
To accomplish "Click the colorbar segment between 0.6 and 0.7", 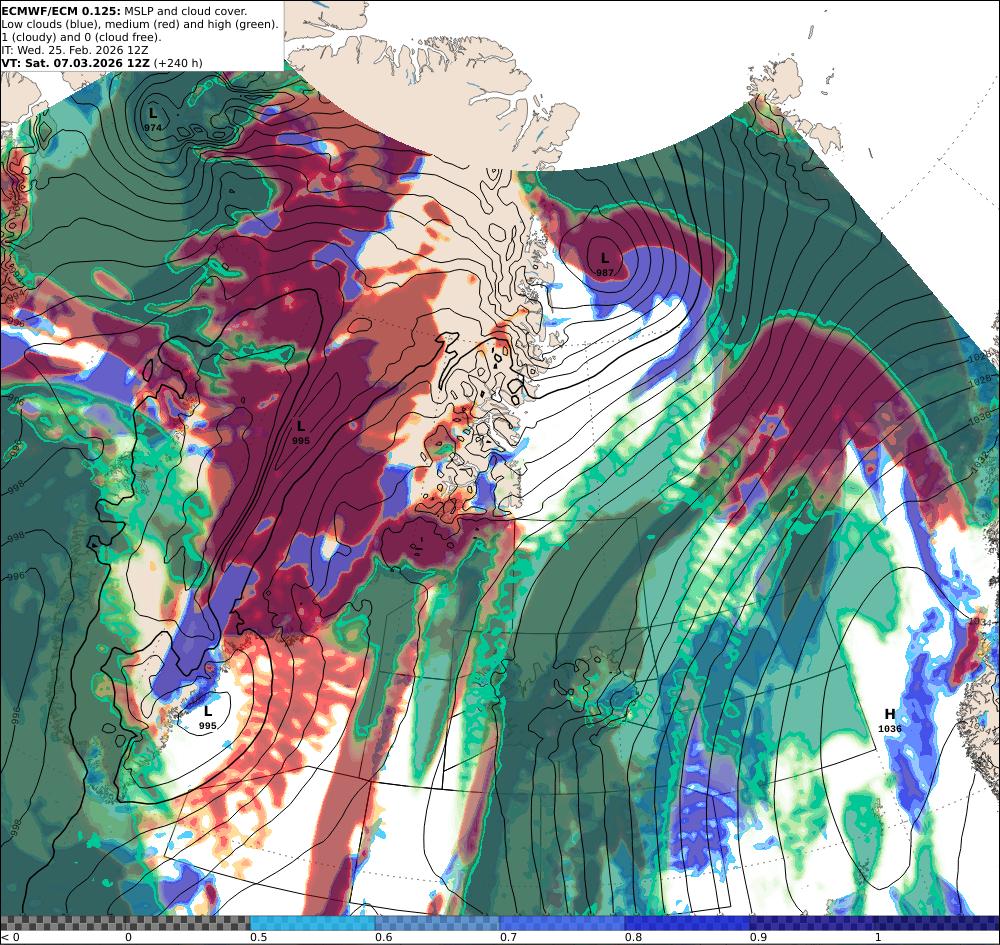I will coord(438,923).
